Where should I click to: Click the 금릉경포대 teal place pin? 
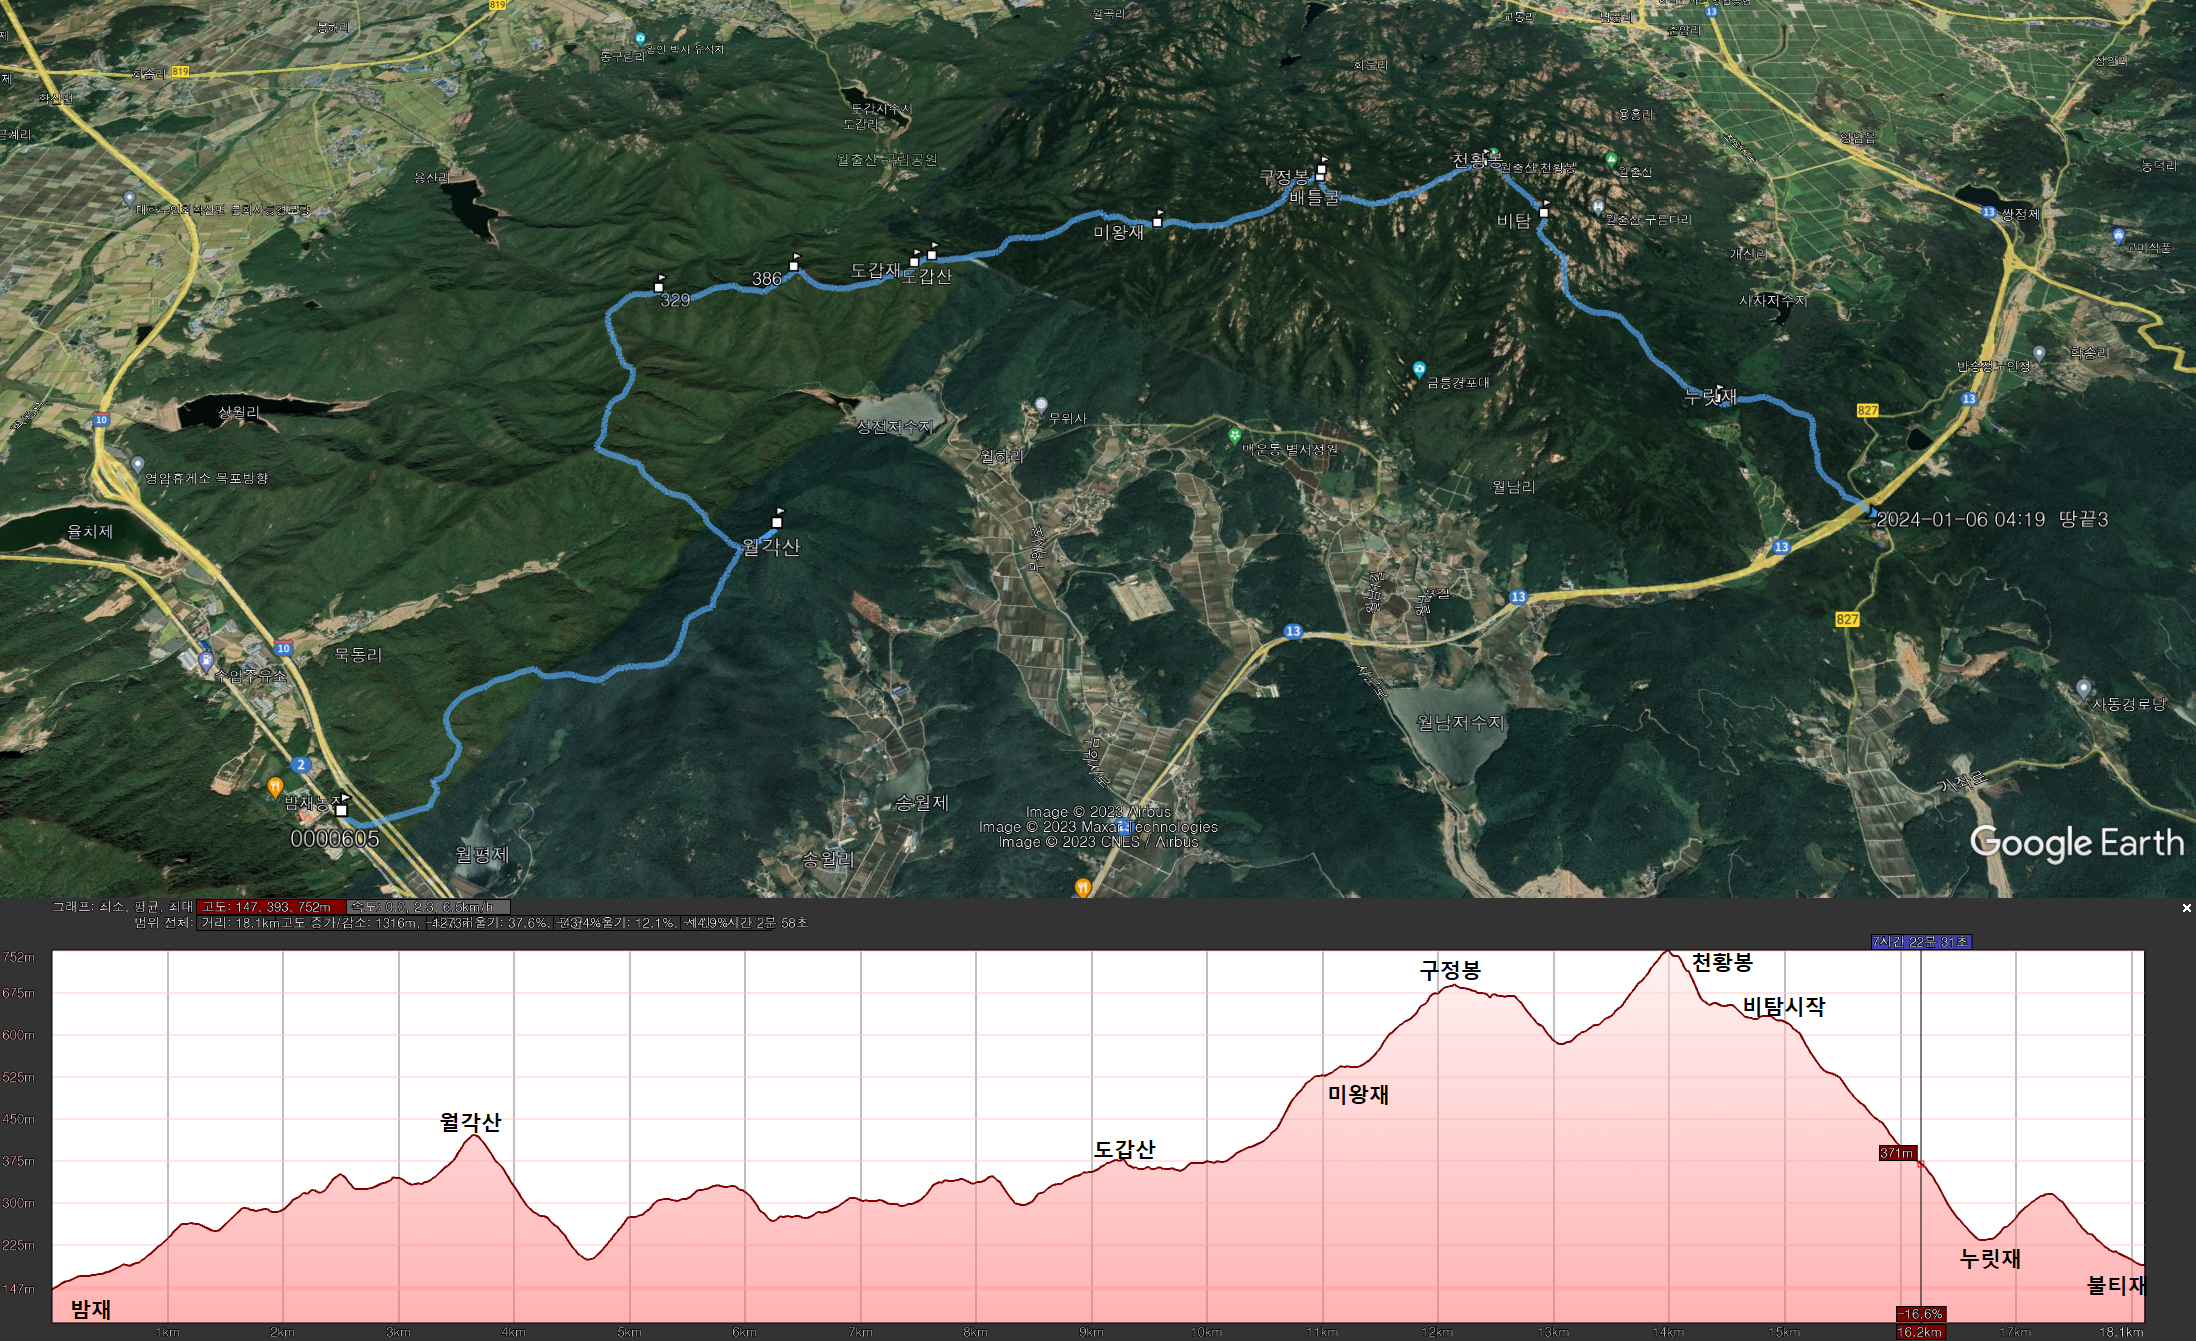pyautogui.click(x=1418, y=369)
